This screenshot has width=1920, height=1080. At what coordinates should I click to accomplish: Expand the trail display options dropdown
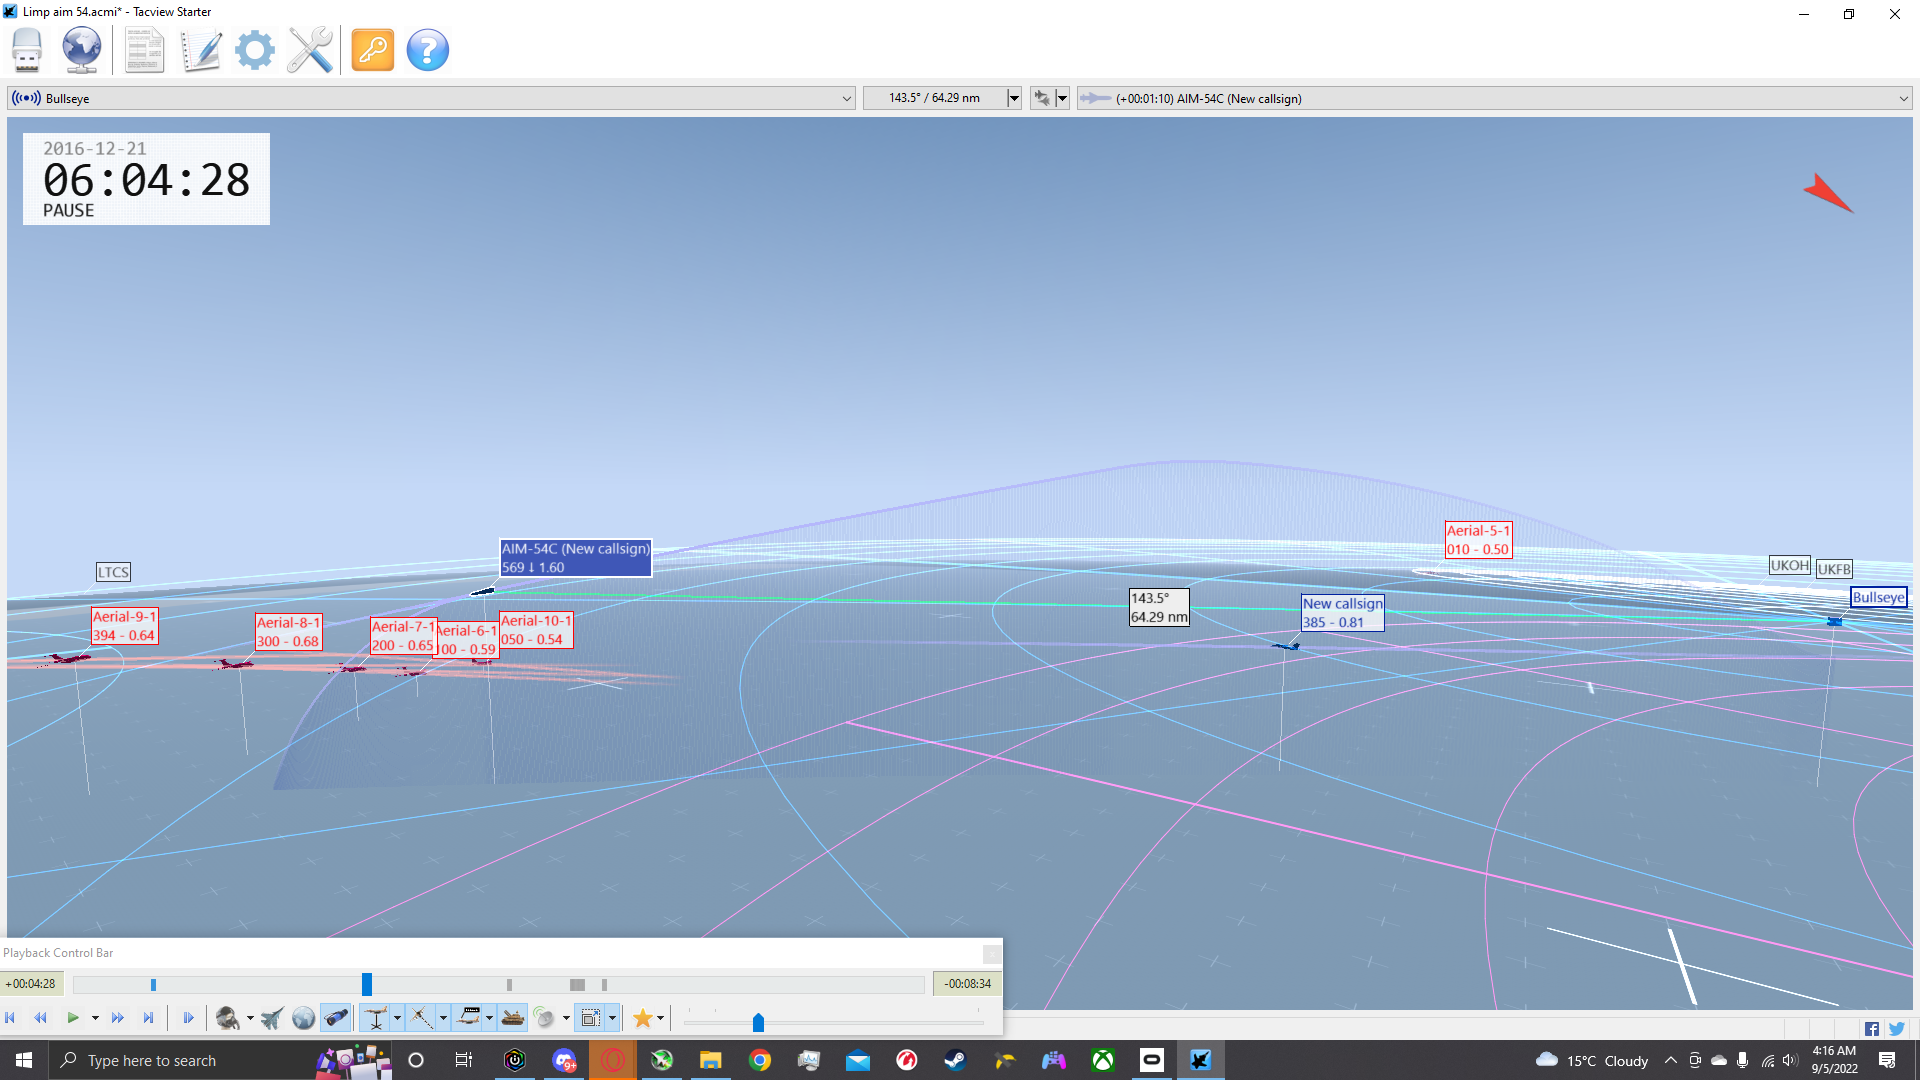(x=443, y=1018)
